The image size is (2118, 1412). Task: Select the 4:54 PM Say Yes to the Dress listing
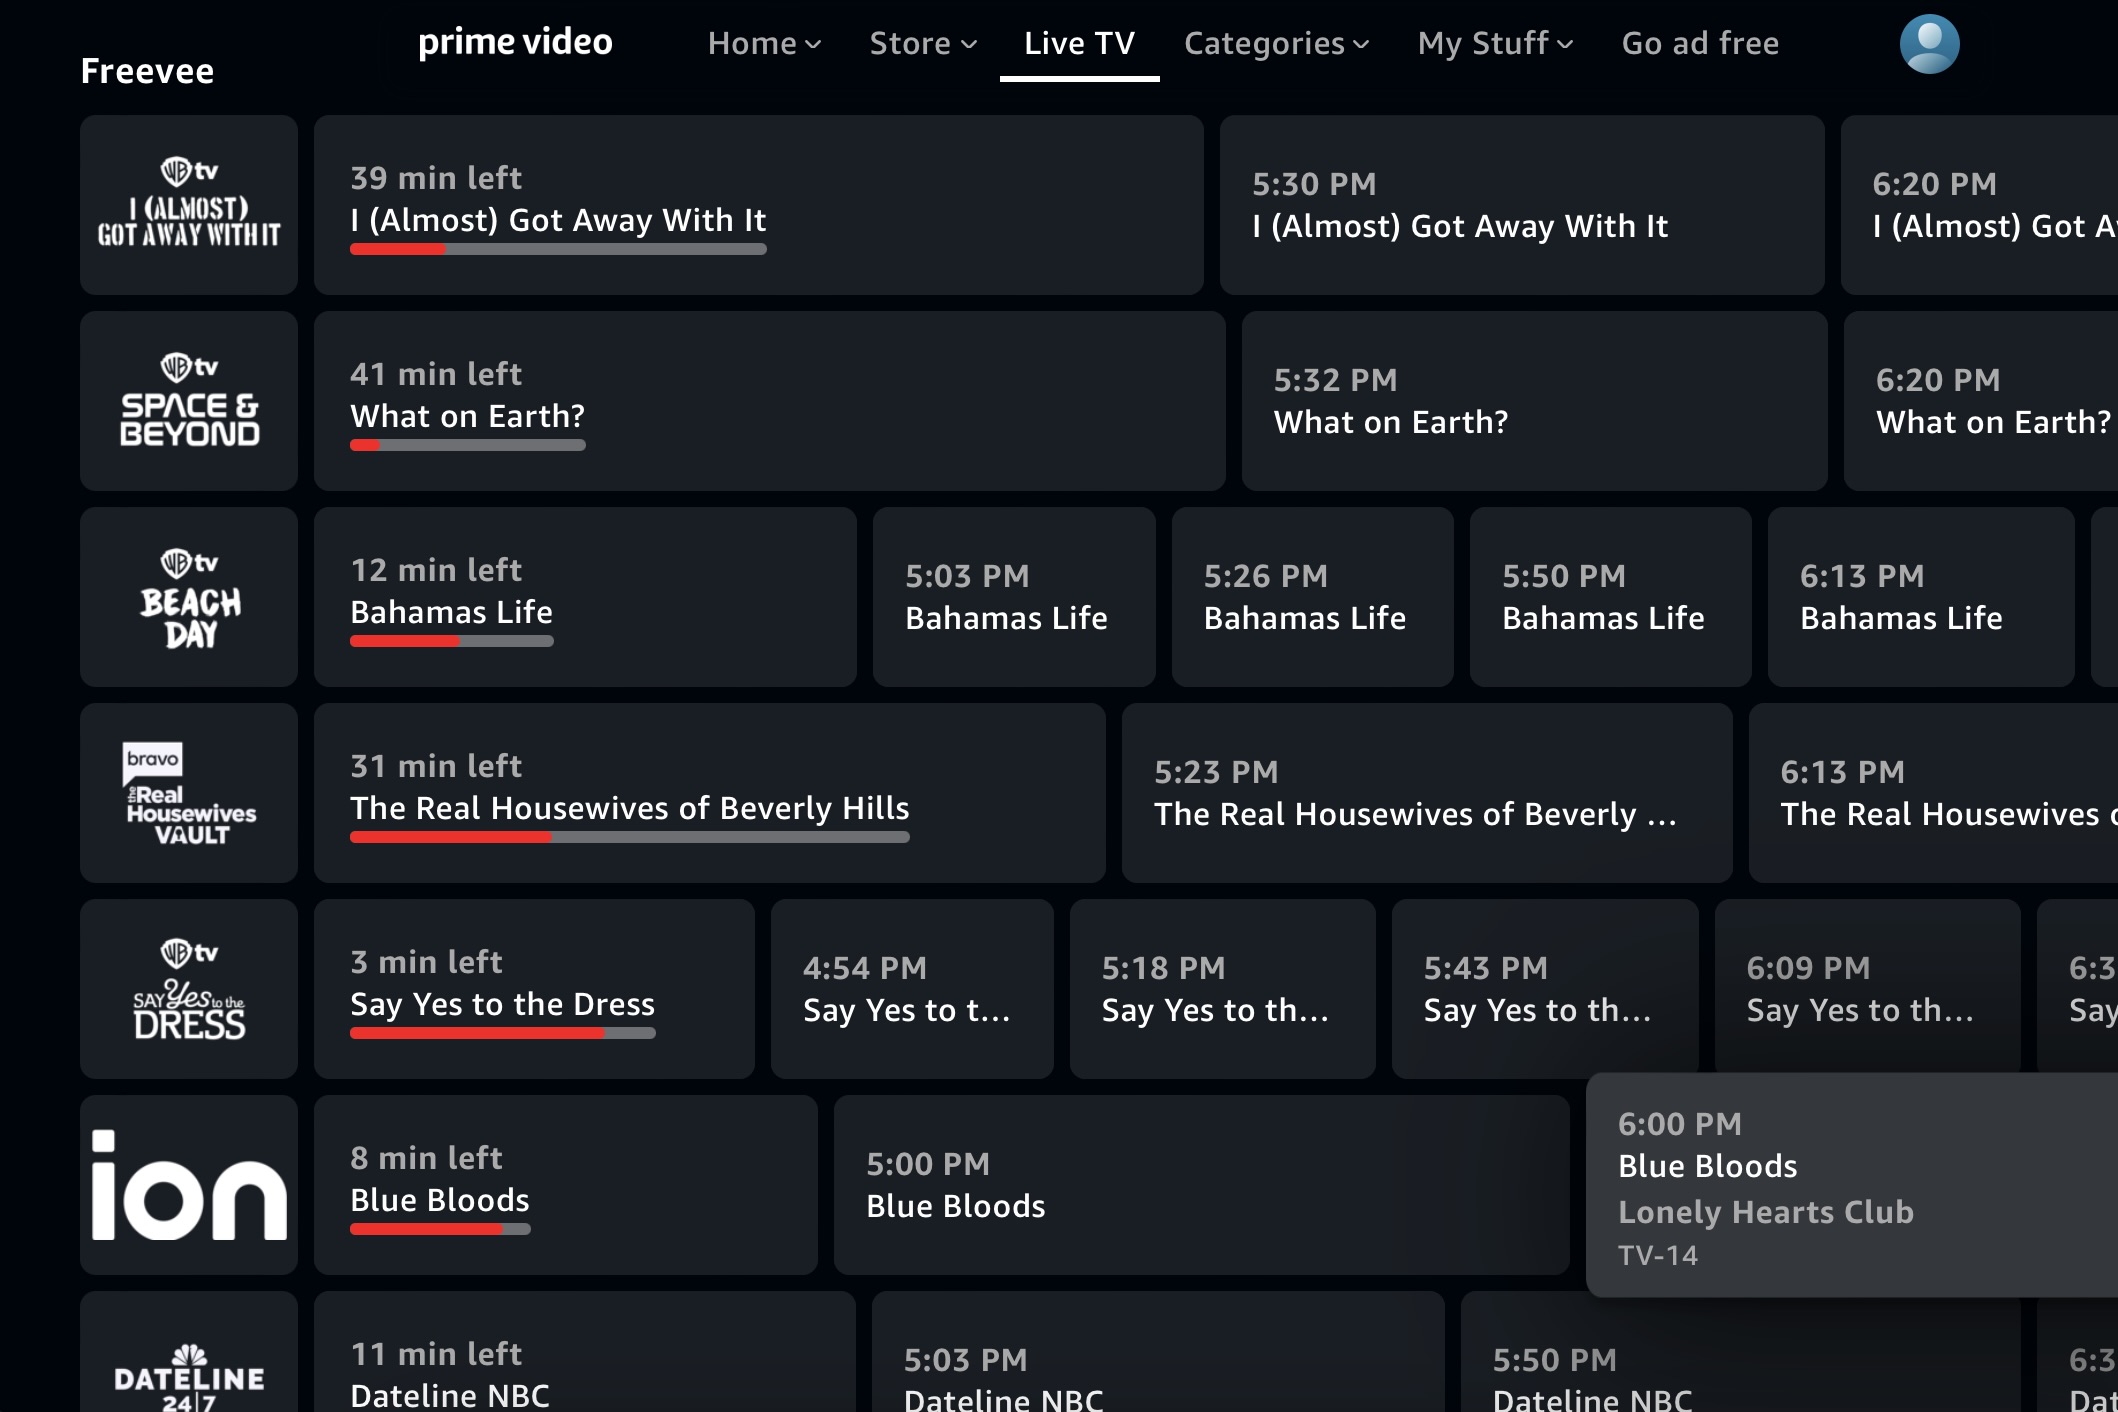[x=912, y=989]
